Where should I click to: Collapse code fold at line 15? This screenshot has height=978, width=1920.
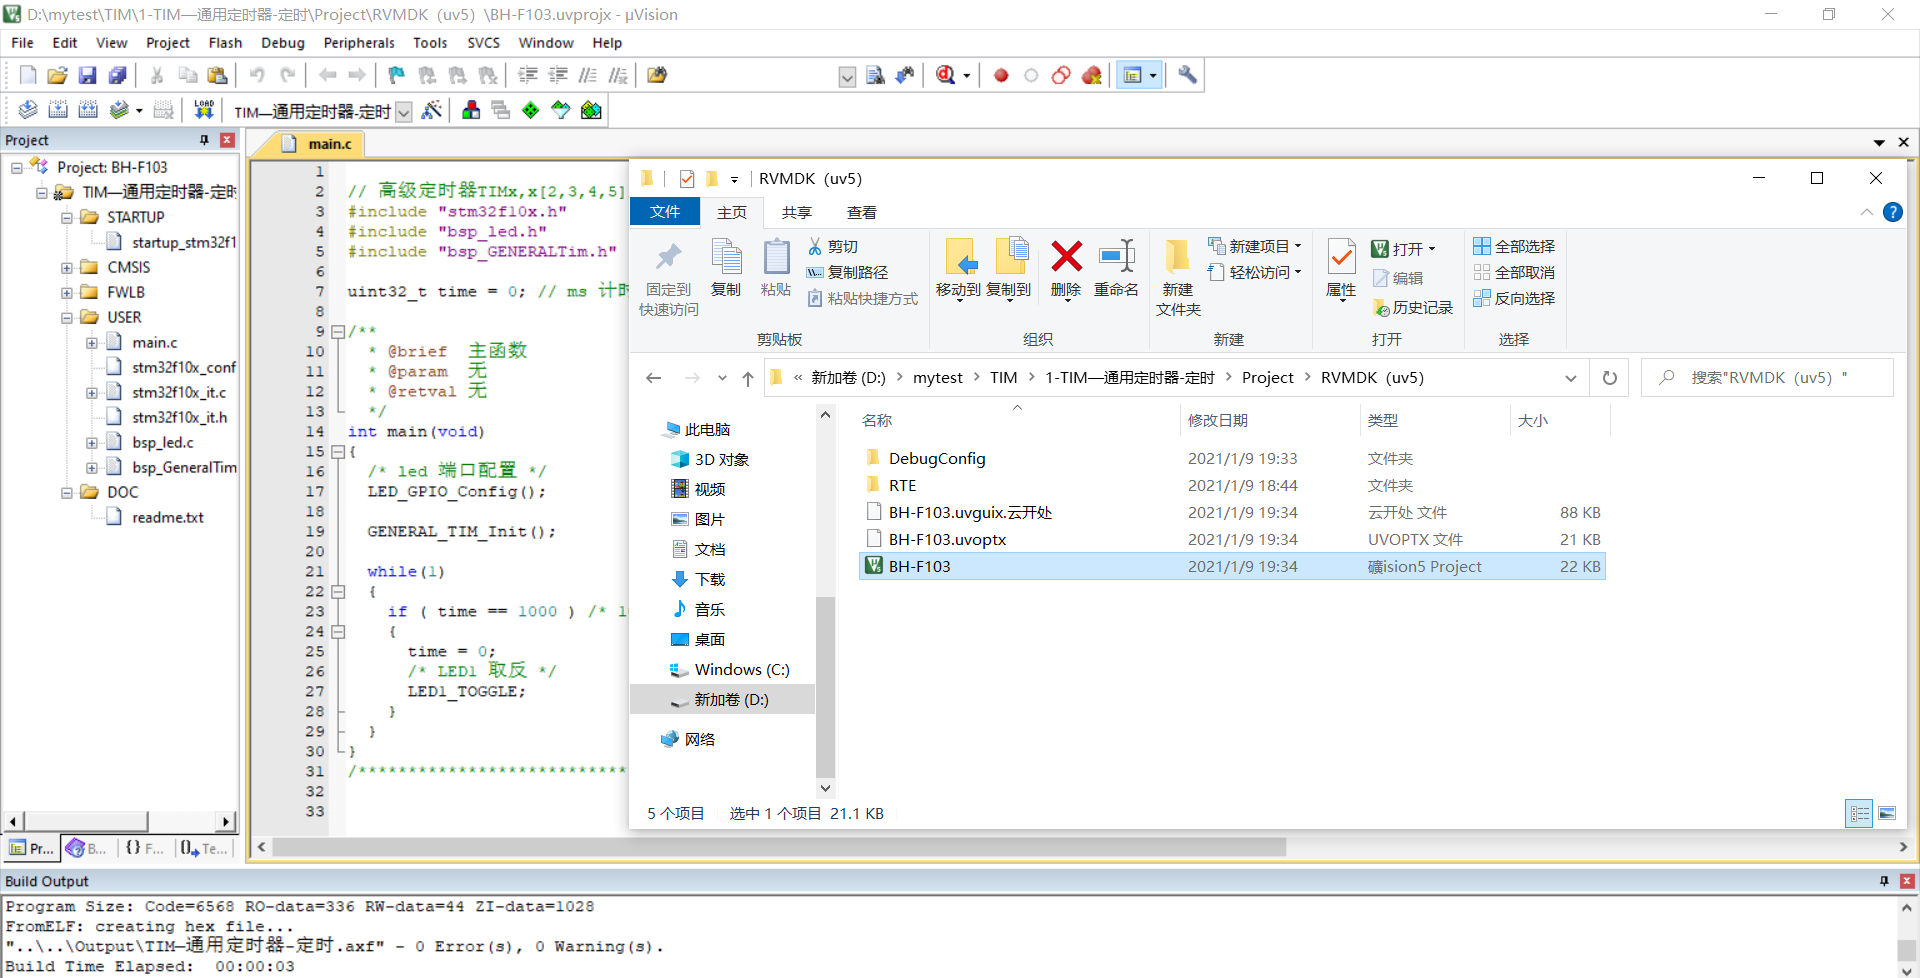coord(338,451)
